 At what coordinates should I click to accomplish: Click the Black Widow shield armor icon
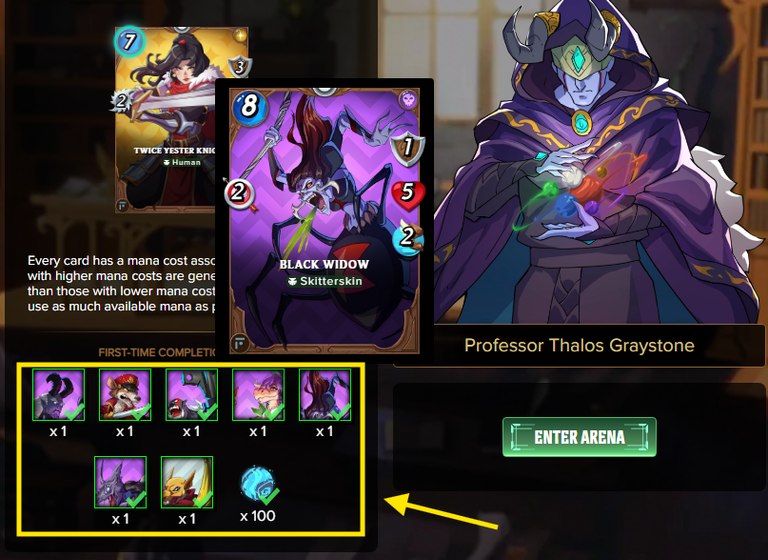408,147
